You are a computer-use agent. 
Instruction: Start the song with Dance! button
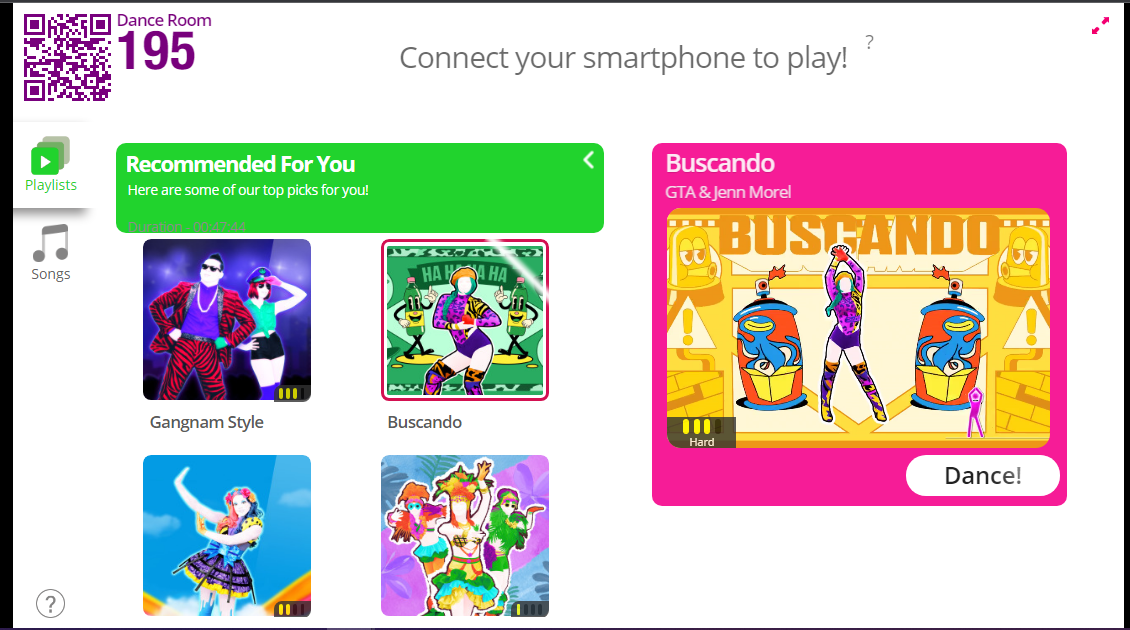(982, 476)
